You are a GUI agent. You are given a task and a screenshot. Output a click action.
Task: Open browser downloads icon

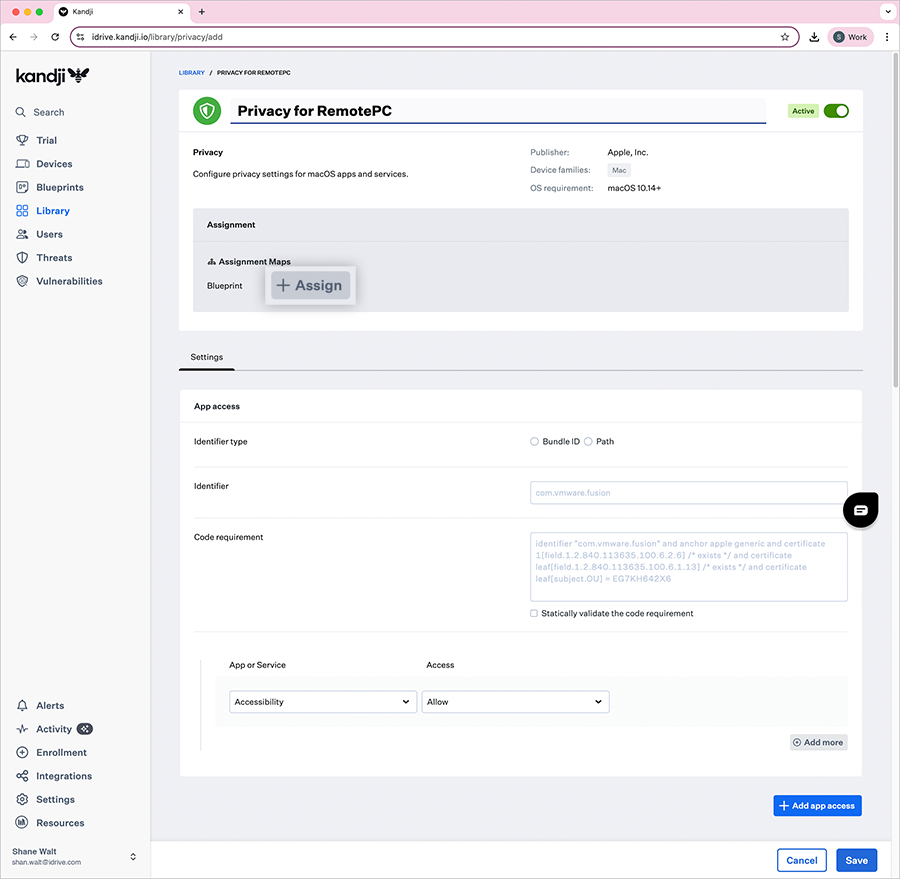(x=814, y=37)
